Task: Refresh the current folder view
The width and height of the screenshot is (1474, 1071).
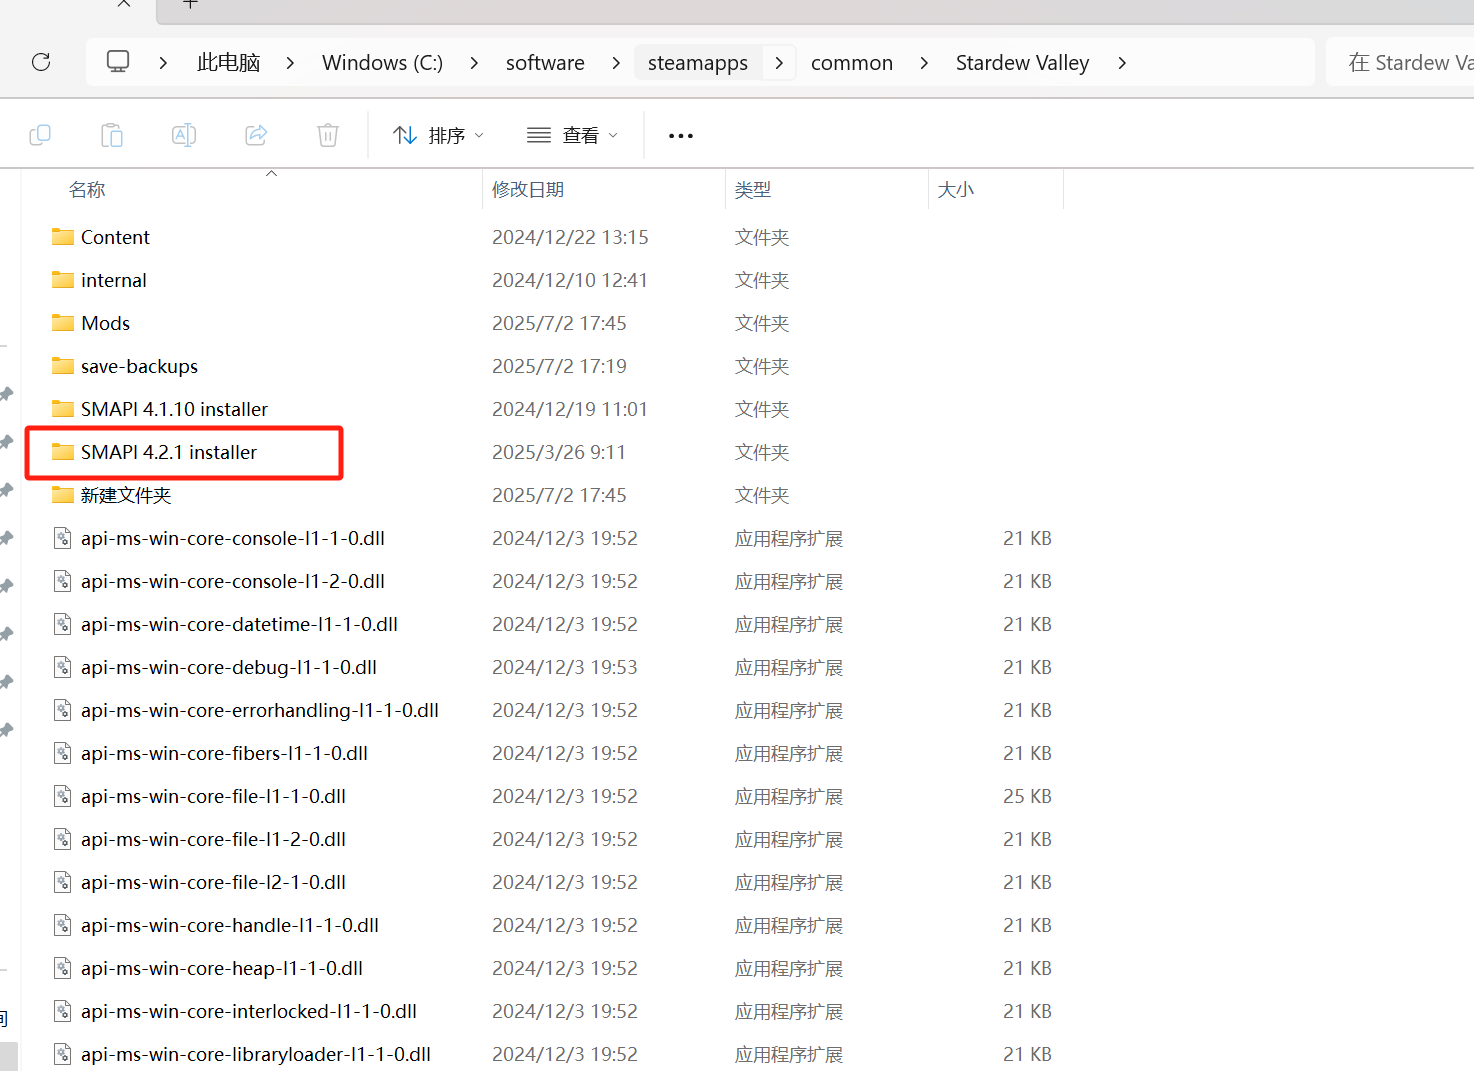Action: coord(41,62)
